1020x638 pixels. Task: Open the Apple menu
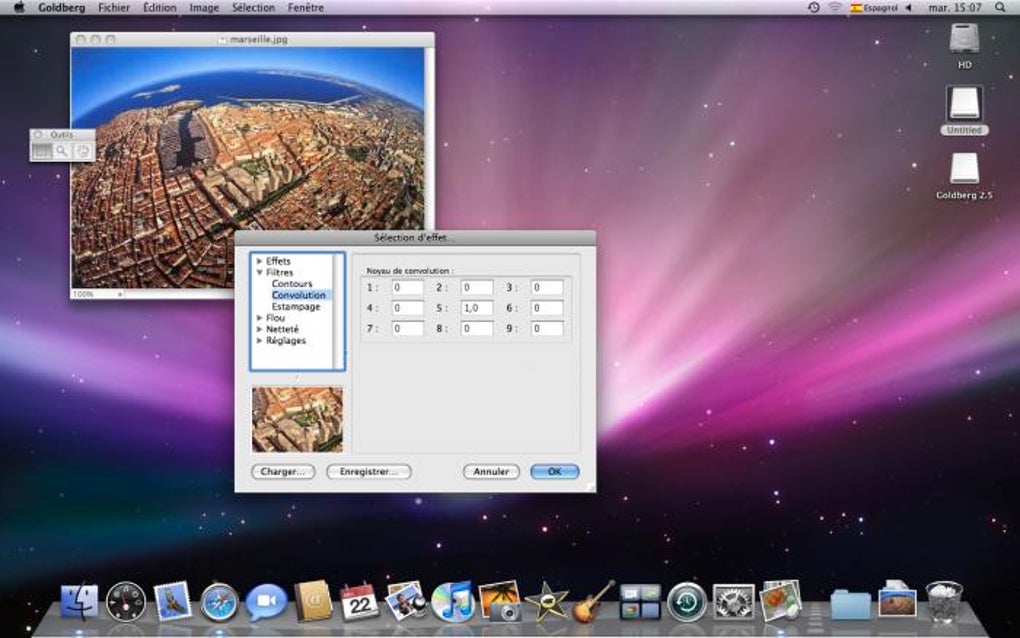(19, 8)
